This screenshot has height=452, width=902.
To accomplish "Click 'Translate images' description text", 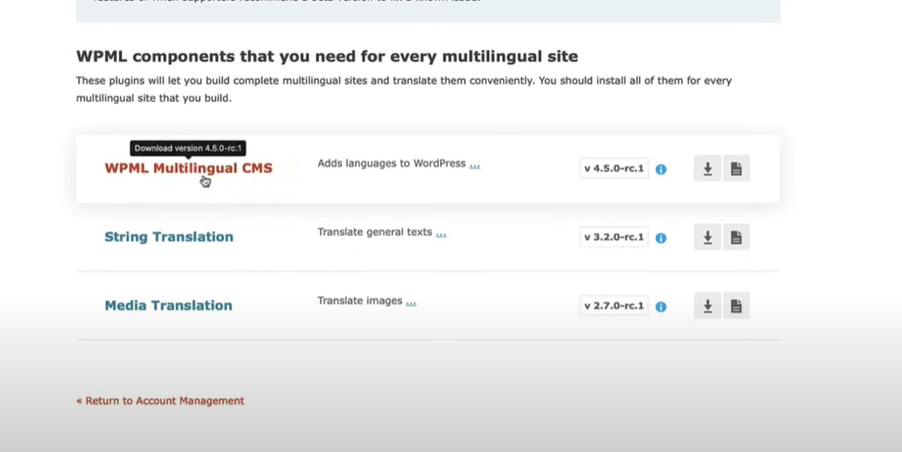I will pos(360,301).
